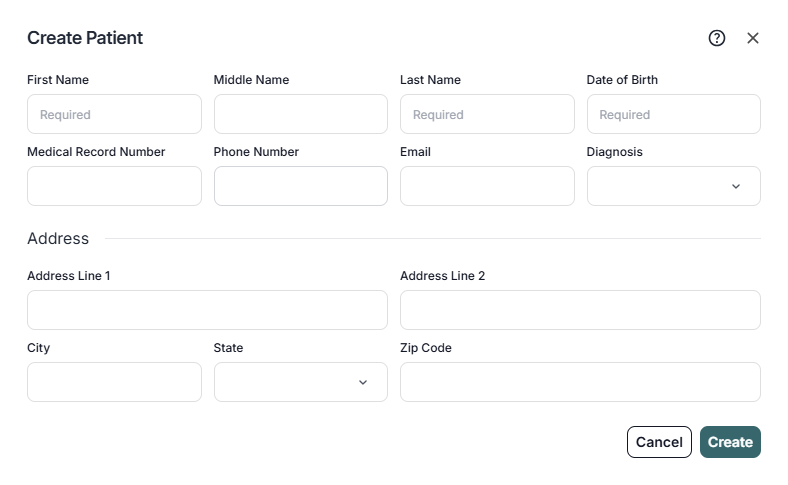Viewport: 788px width, 485px height.
Task: Select the City text field
Action: (x=114, y=382)
